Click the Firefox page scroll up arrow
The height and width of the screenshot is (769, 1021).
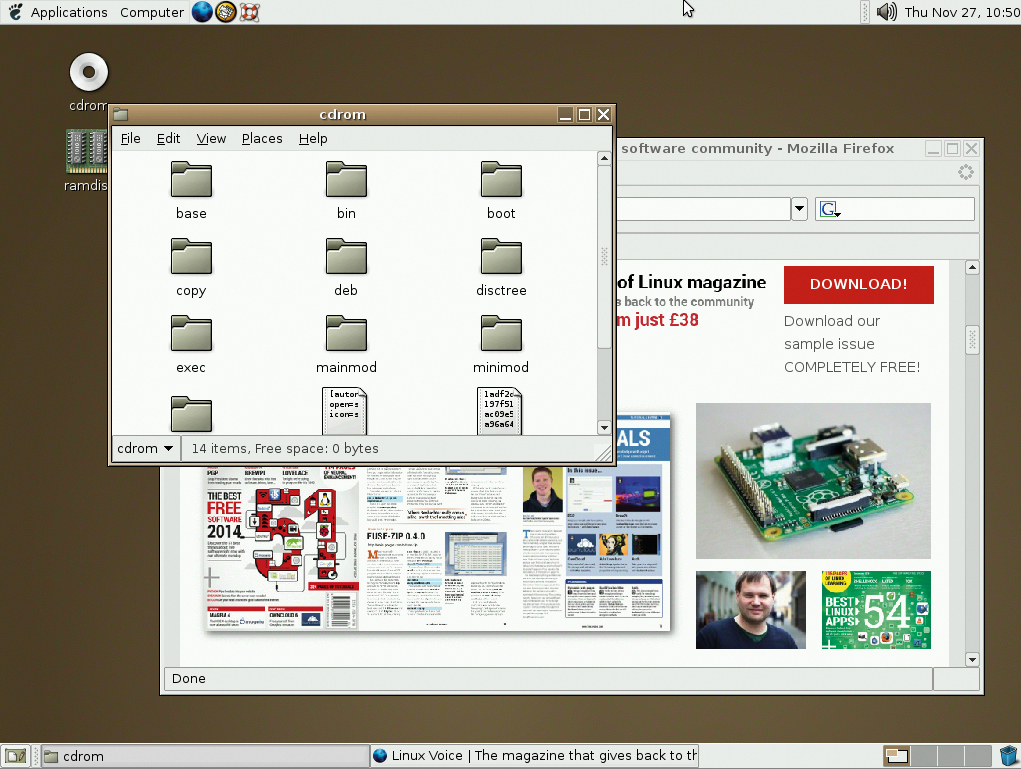coord(972,268)
